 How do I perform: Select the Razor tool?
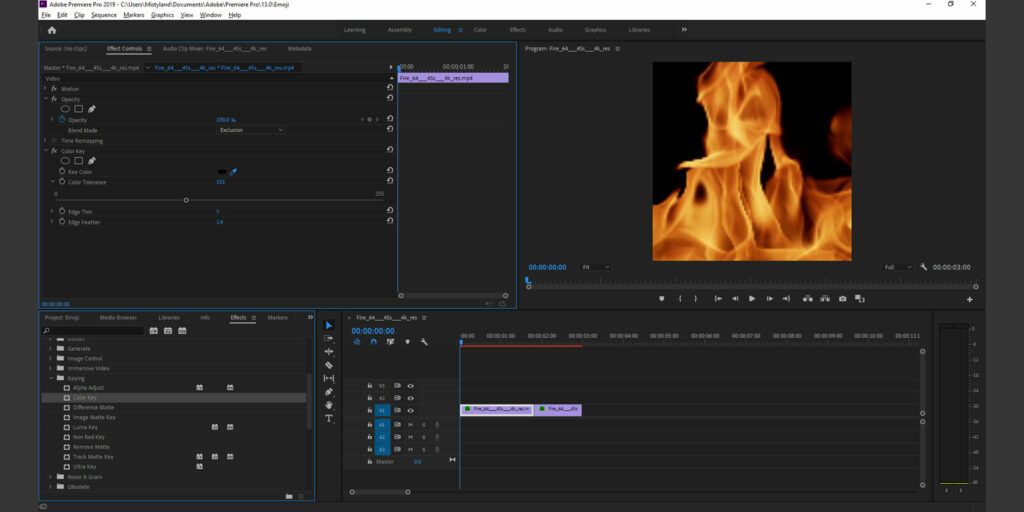tap(329, 365)
